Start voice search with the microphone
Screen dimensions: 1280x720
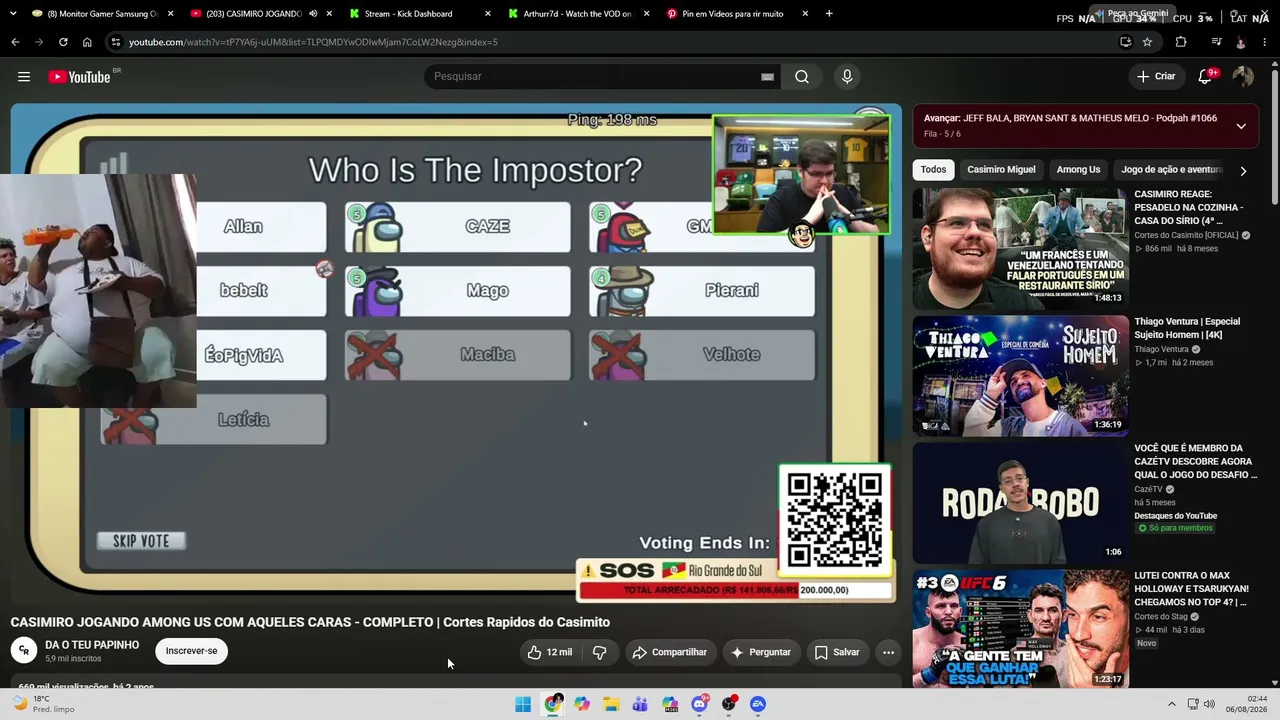point(847,77)
